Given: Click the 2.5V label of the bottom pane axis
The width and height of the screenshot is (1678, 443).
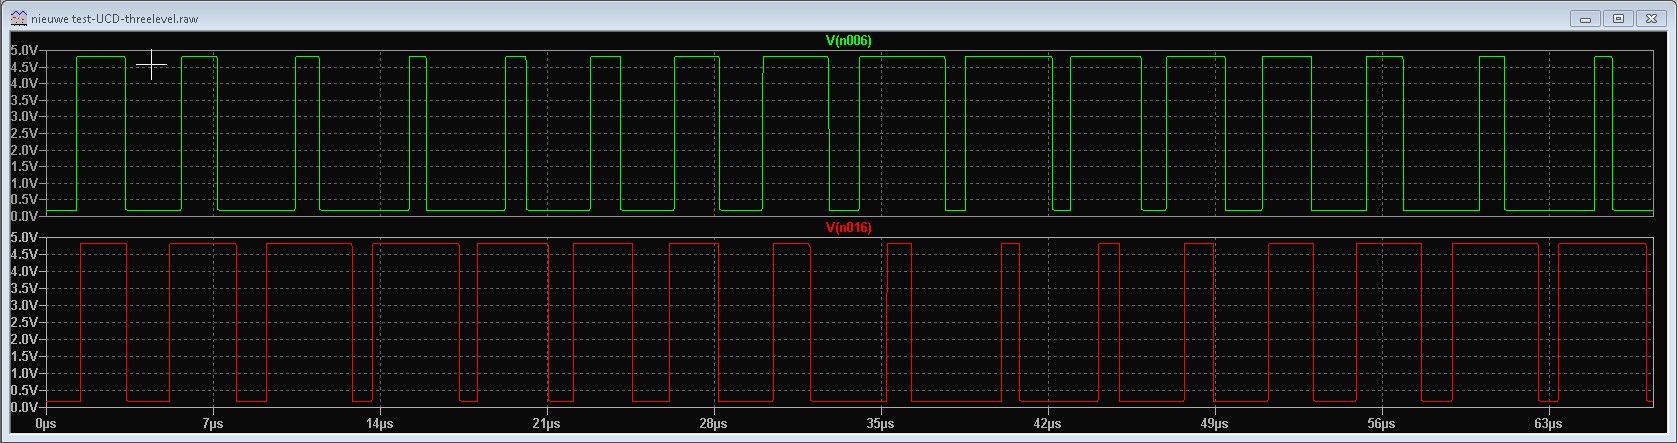Looking at the screenshot, I should 24,322.
